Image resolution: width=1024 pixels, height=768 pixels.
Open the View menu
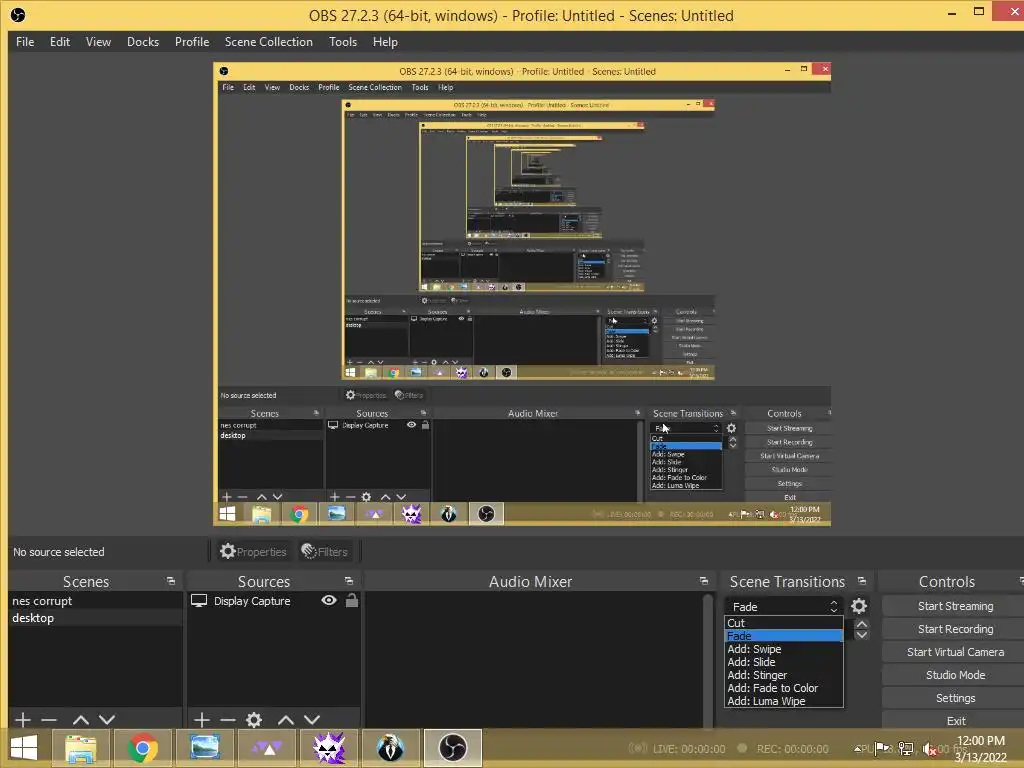point(98,42)
